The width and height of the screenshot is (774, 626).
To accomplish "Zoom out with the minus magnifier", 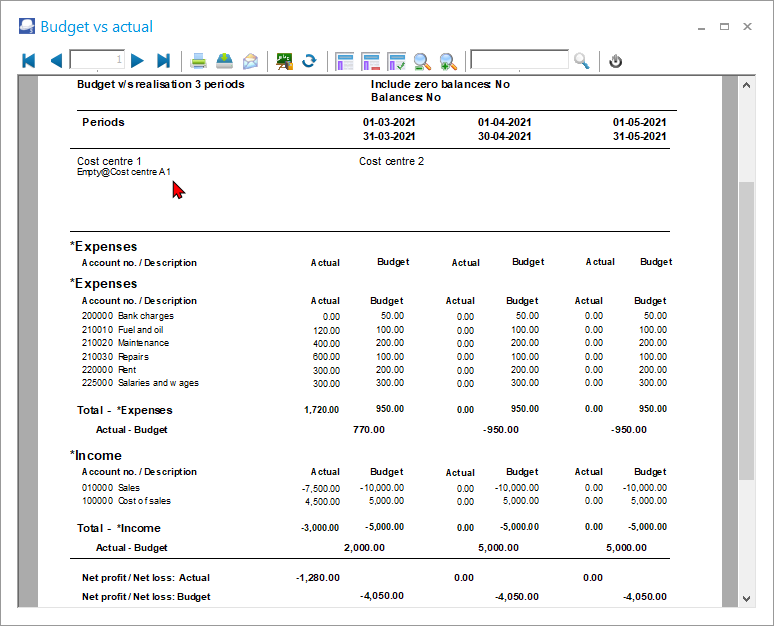I will pos(422,61).
